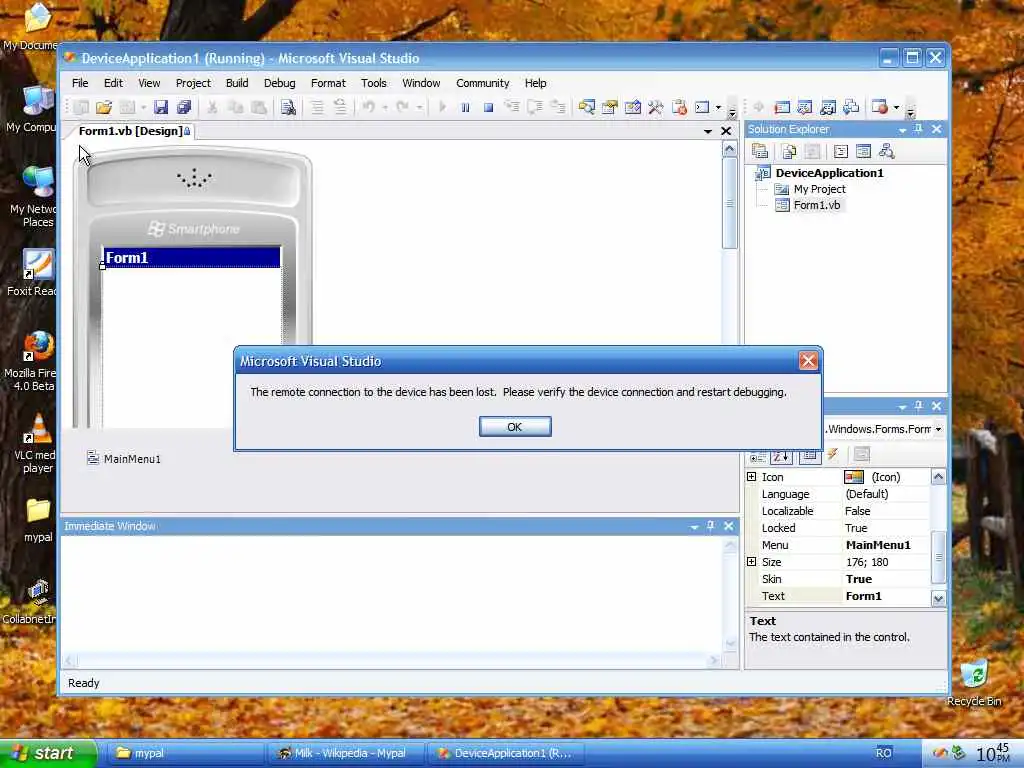The image size is (1024, 768).
Task: Switch to Milk - Wikipedia taskbar button
Action: (346, 753)
